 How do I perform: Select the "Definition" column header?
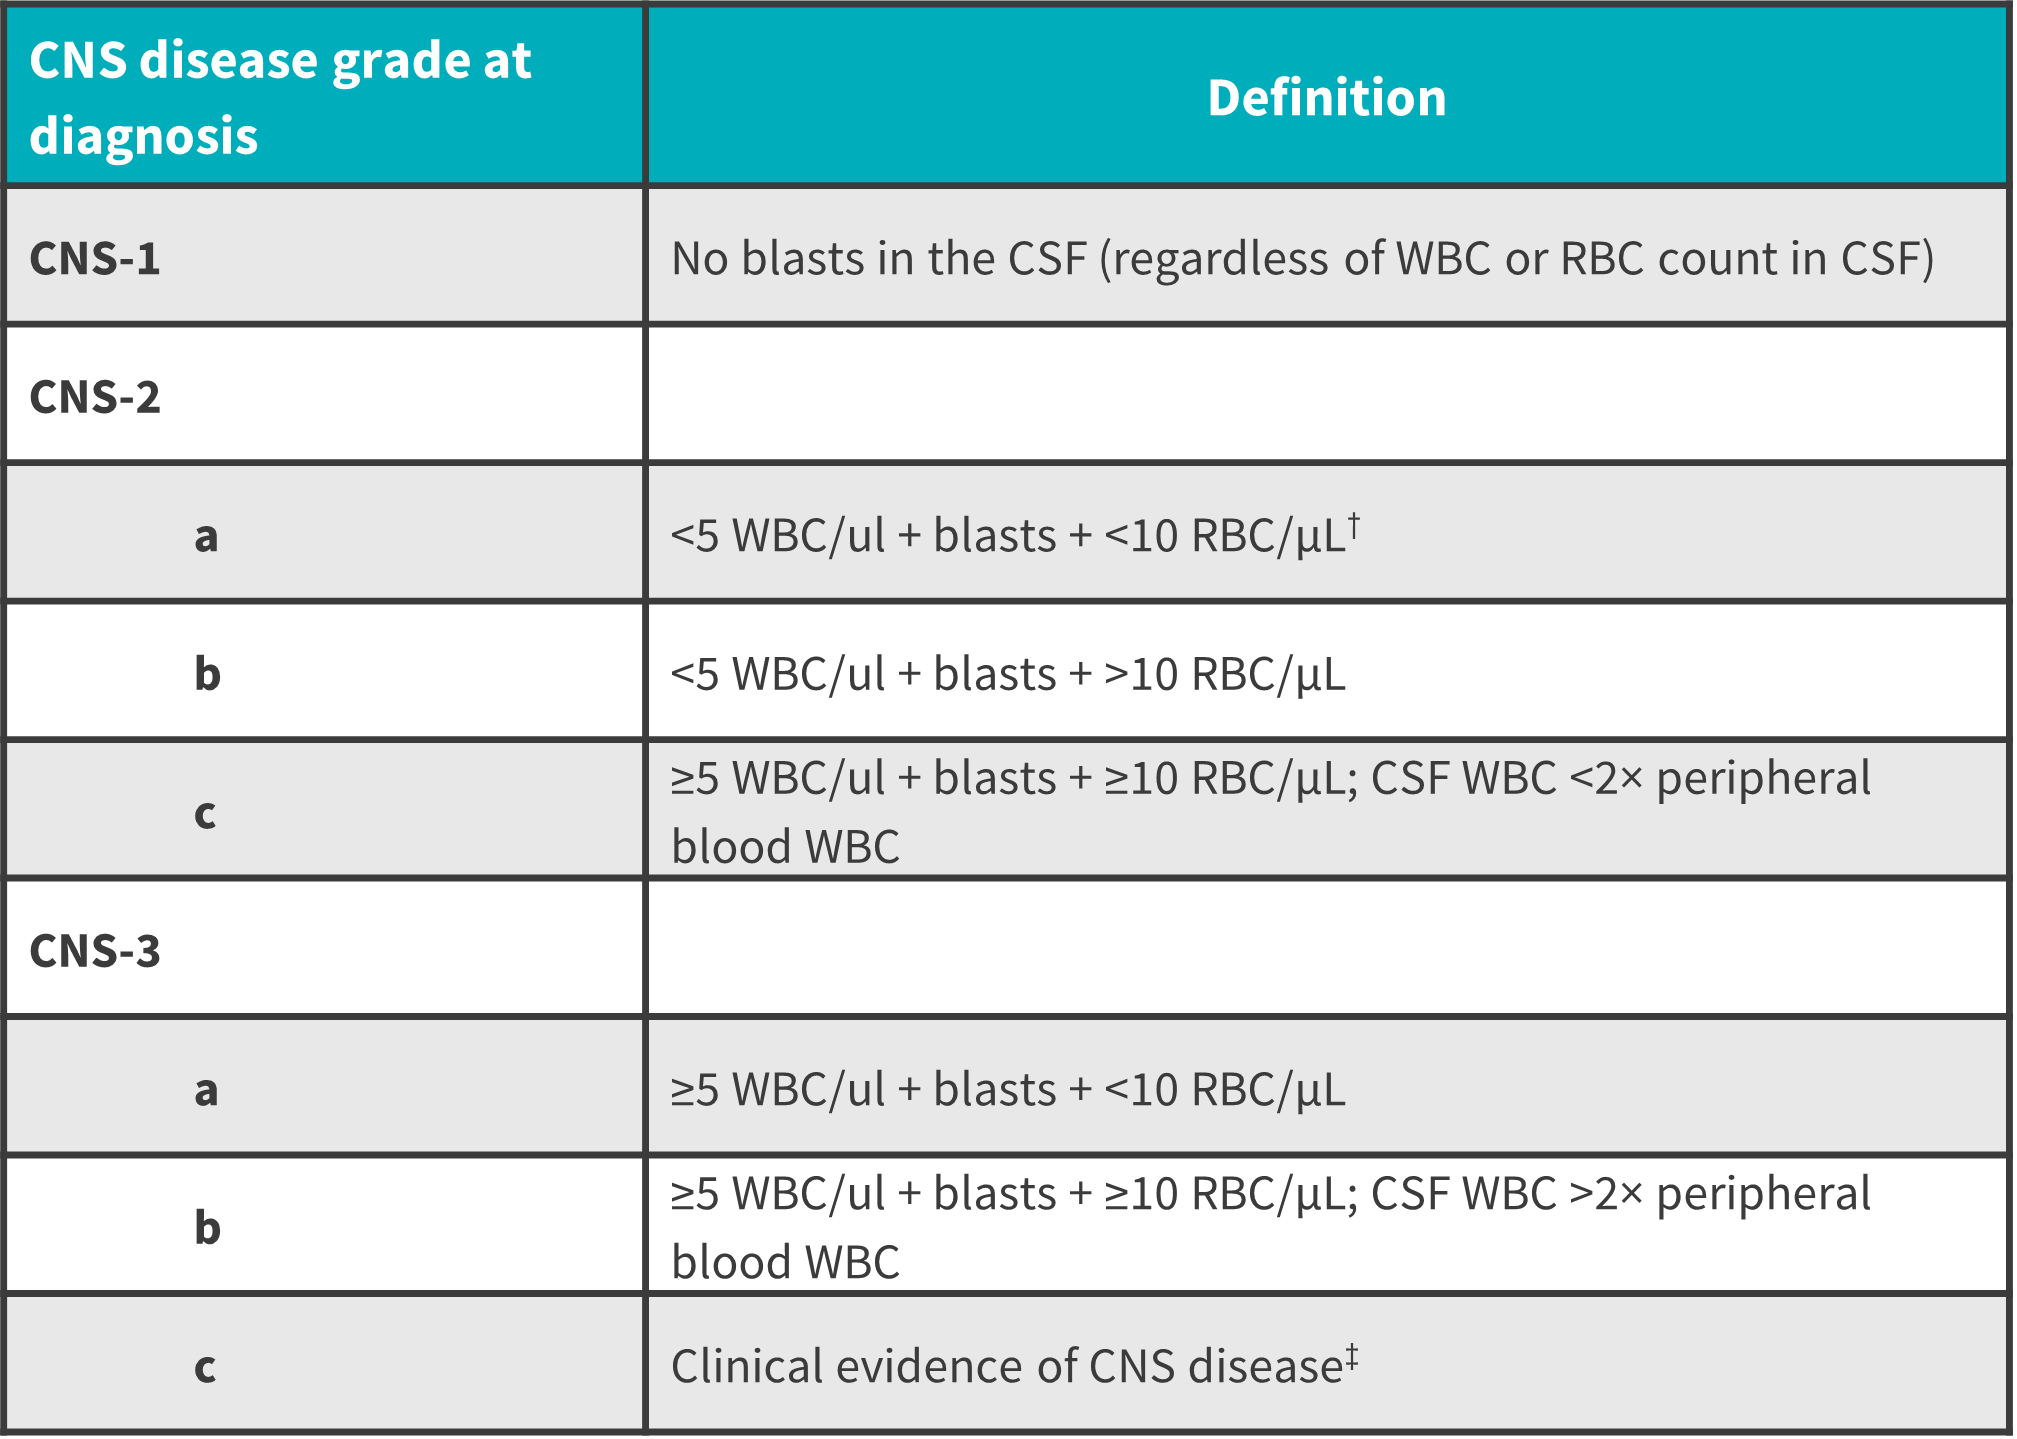1326,98
